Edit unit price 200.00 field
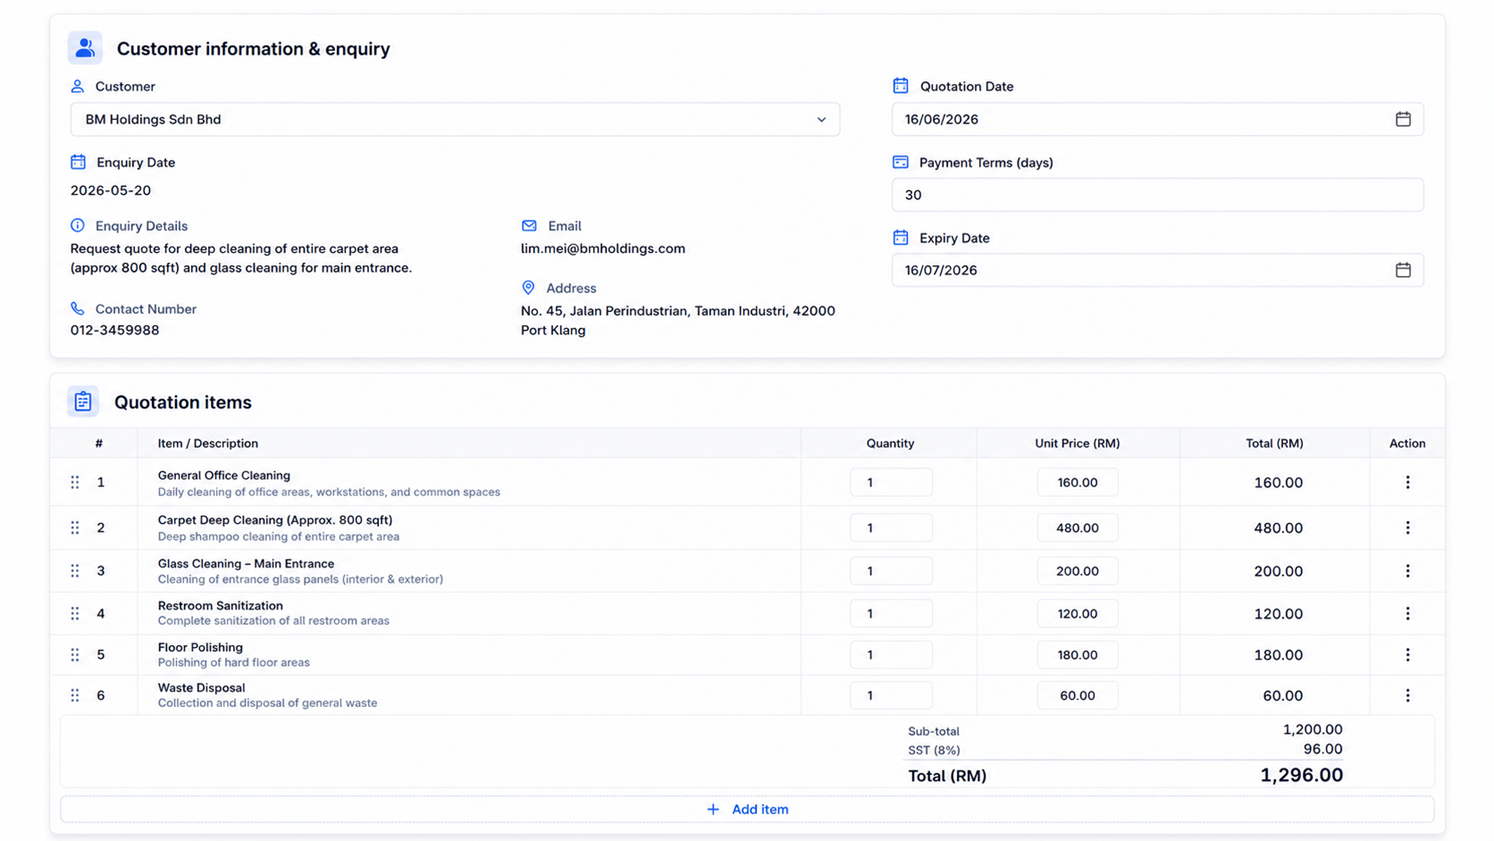 (1077, 571)
